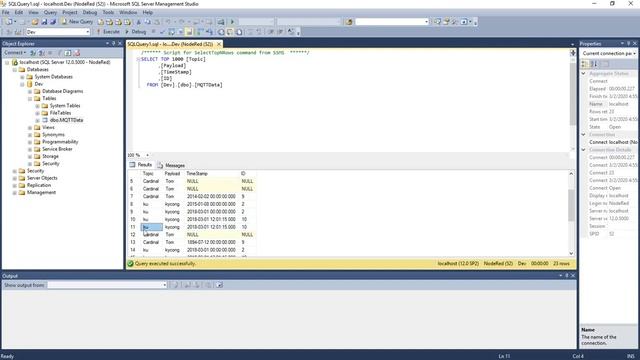Click Properties panel Categorized view icon
The height and width of the screenshot is (360, 640).
point(584,64)
